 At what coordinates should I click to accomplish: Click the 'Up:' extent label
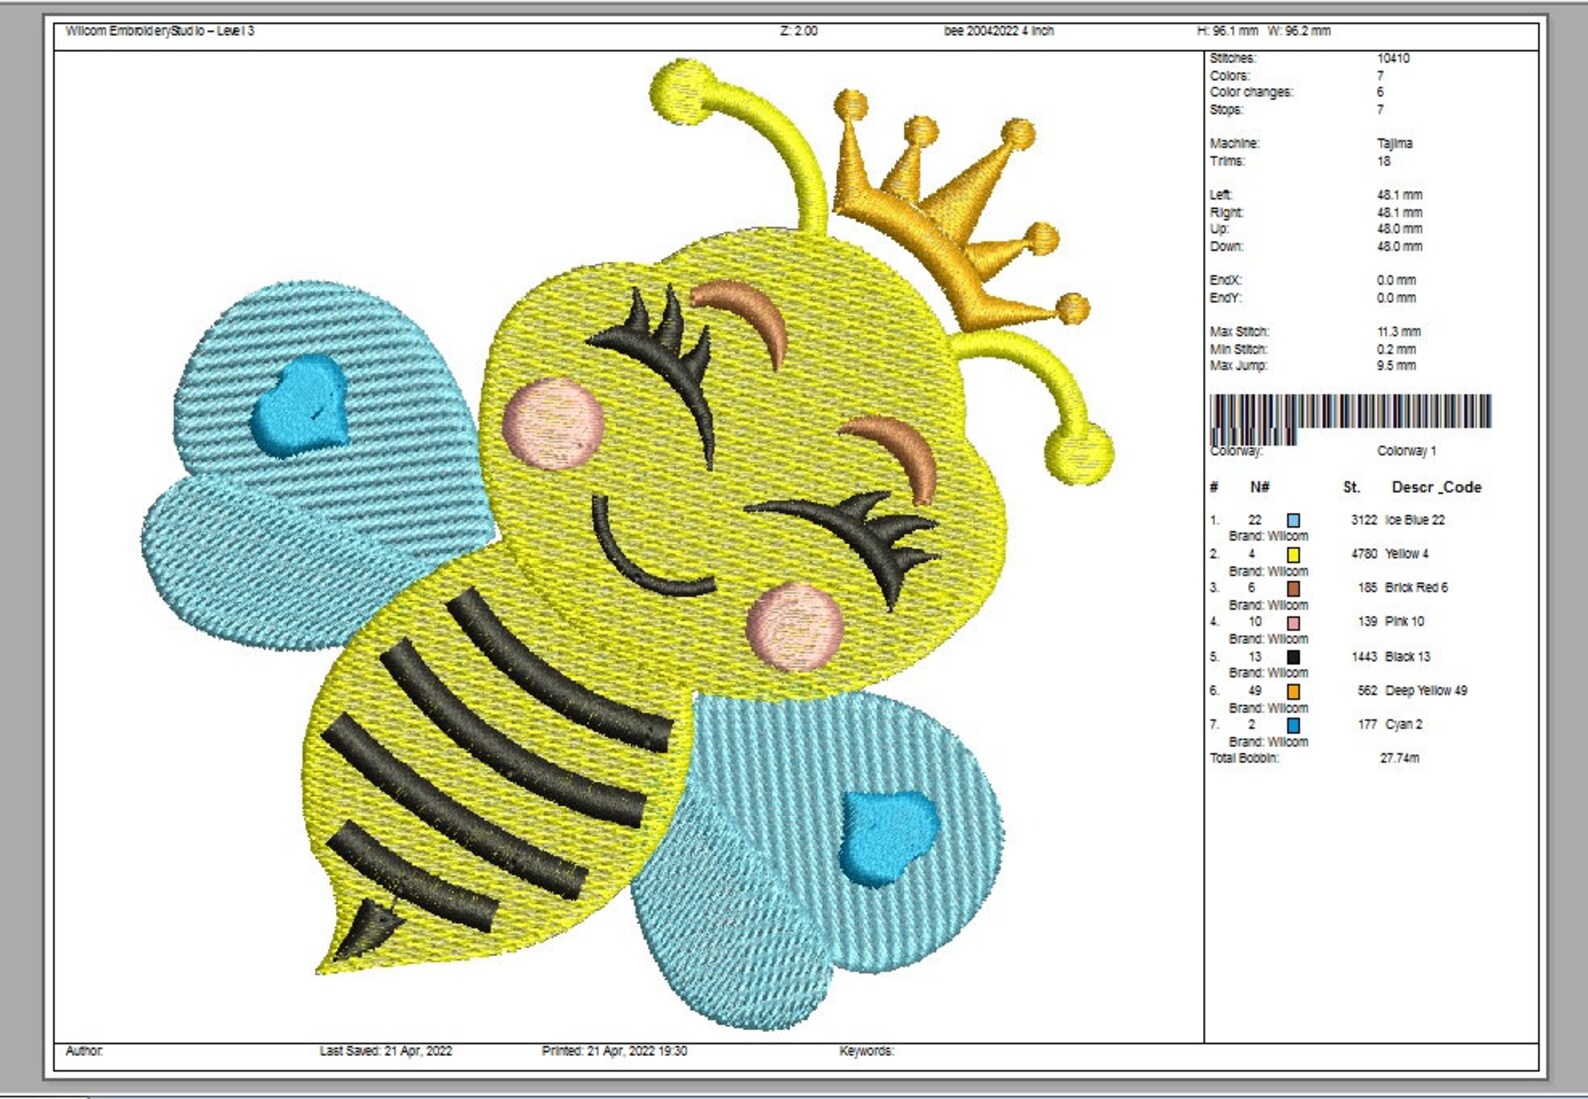1219,229
